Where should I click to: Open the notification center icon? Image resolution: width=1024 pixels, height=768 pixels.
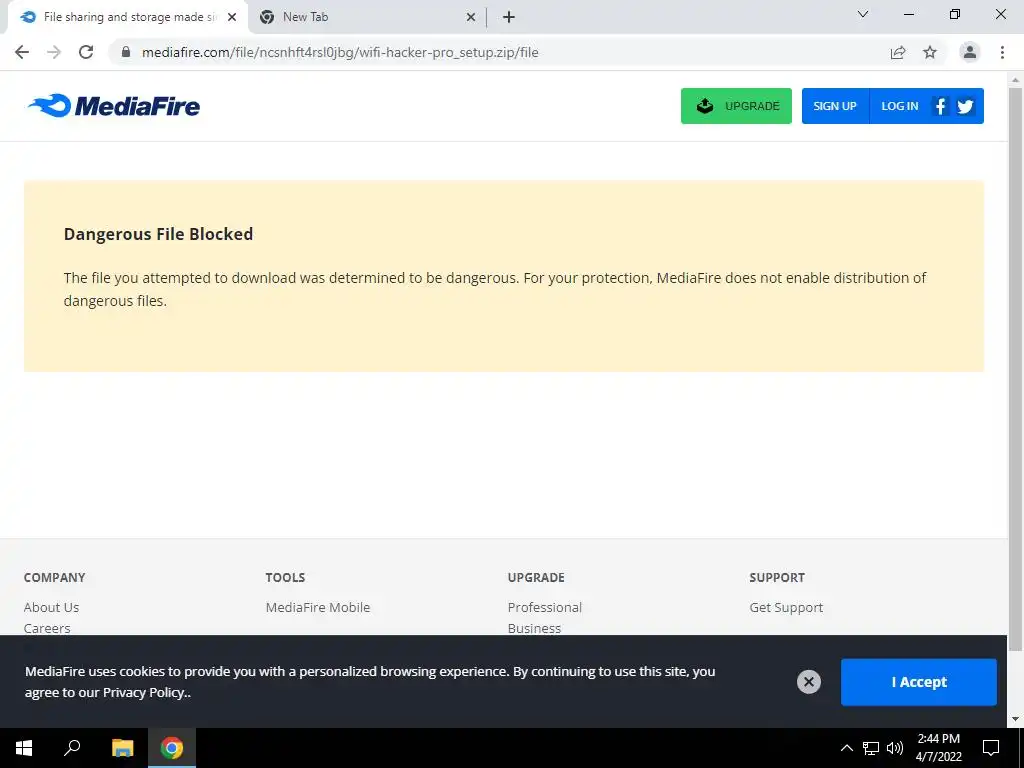[991, 748]
